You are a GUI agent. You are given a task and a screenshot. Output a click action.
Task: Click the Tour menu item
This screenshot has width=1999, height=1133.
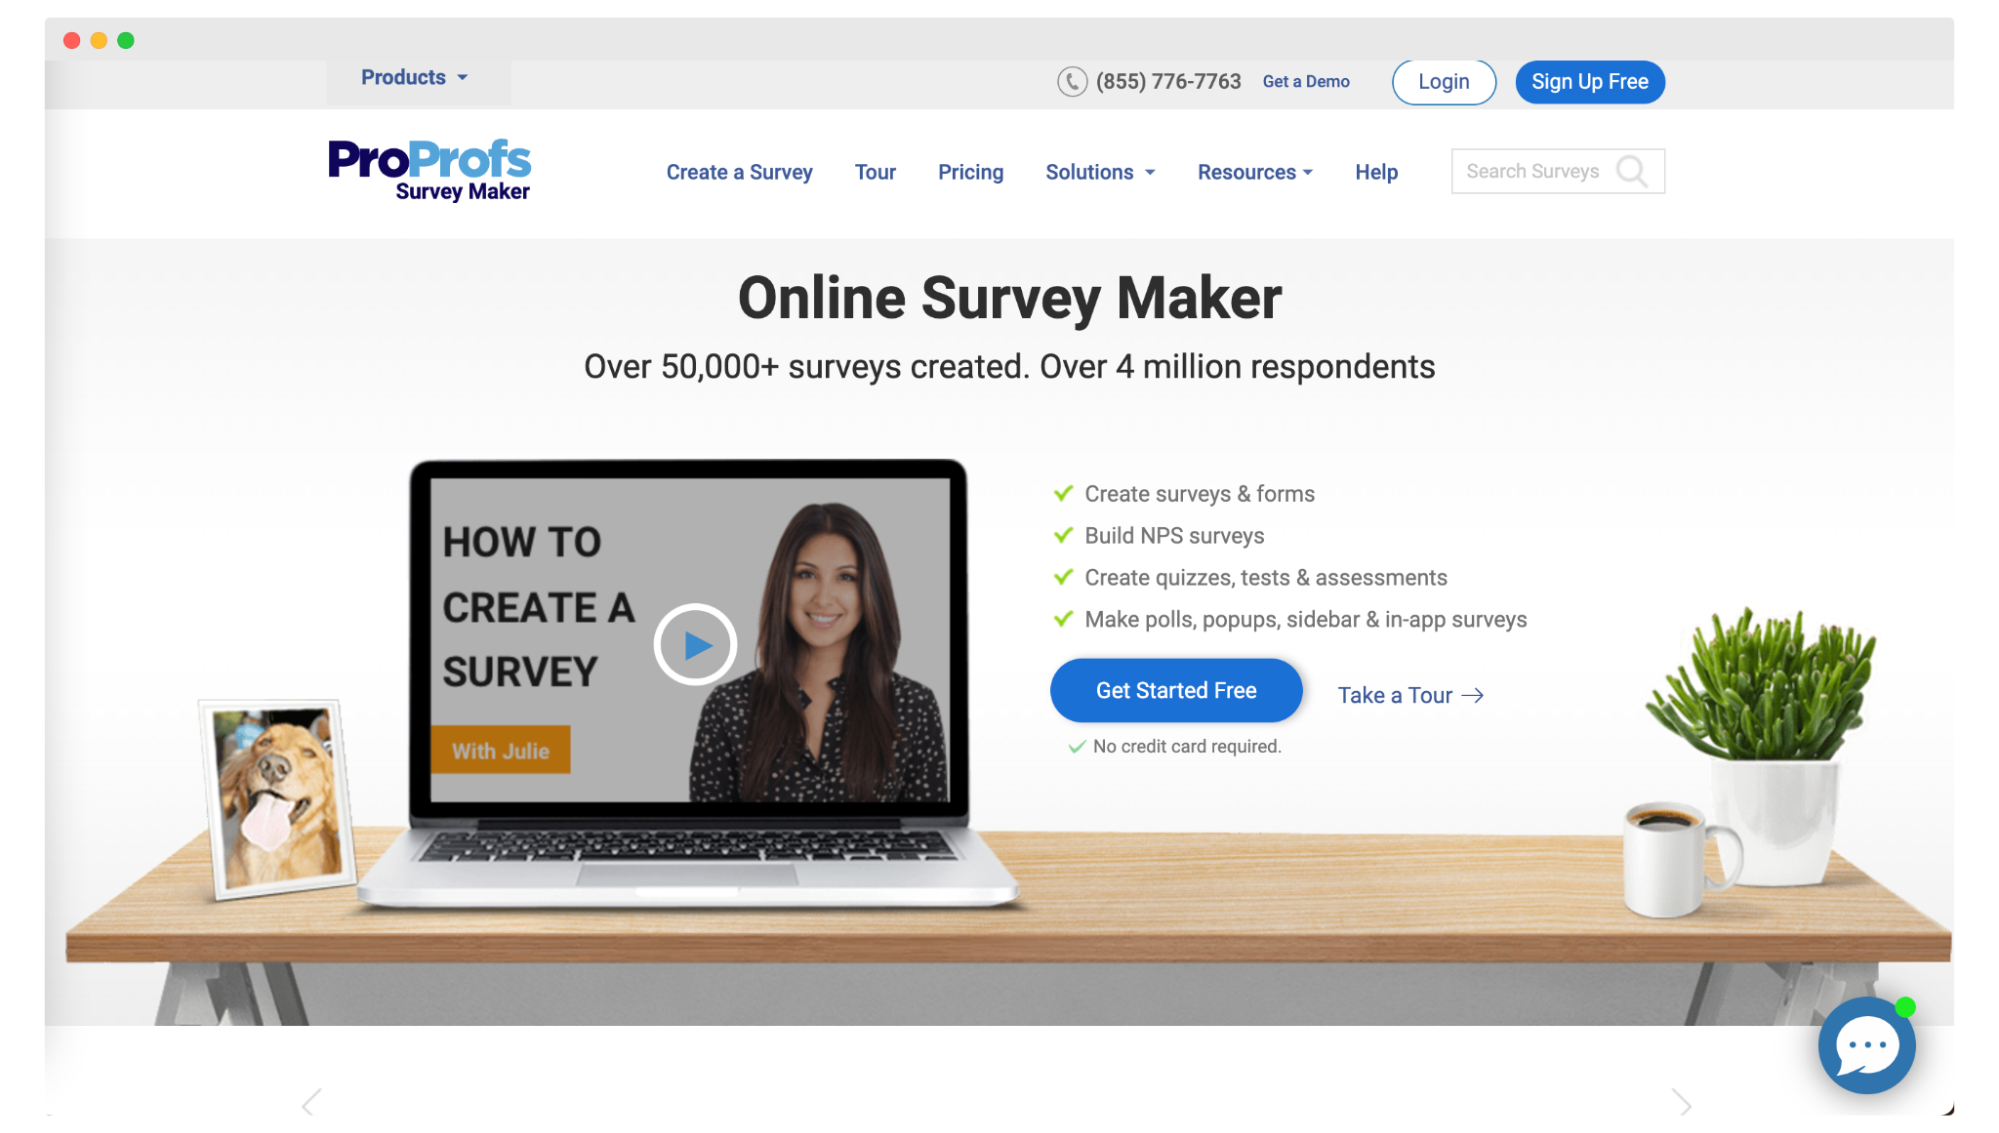click(x=875, y=172)
